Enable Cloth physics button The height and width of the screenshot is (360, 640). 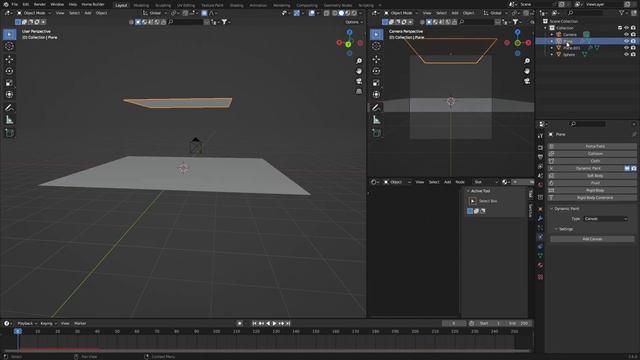[x=592, y=161]
